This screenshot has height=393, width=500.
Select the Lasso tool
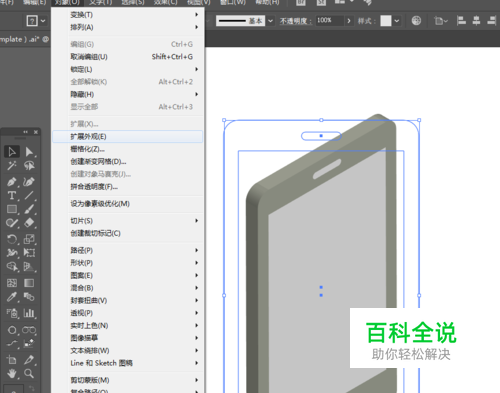coord(29,165)
